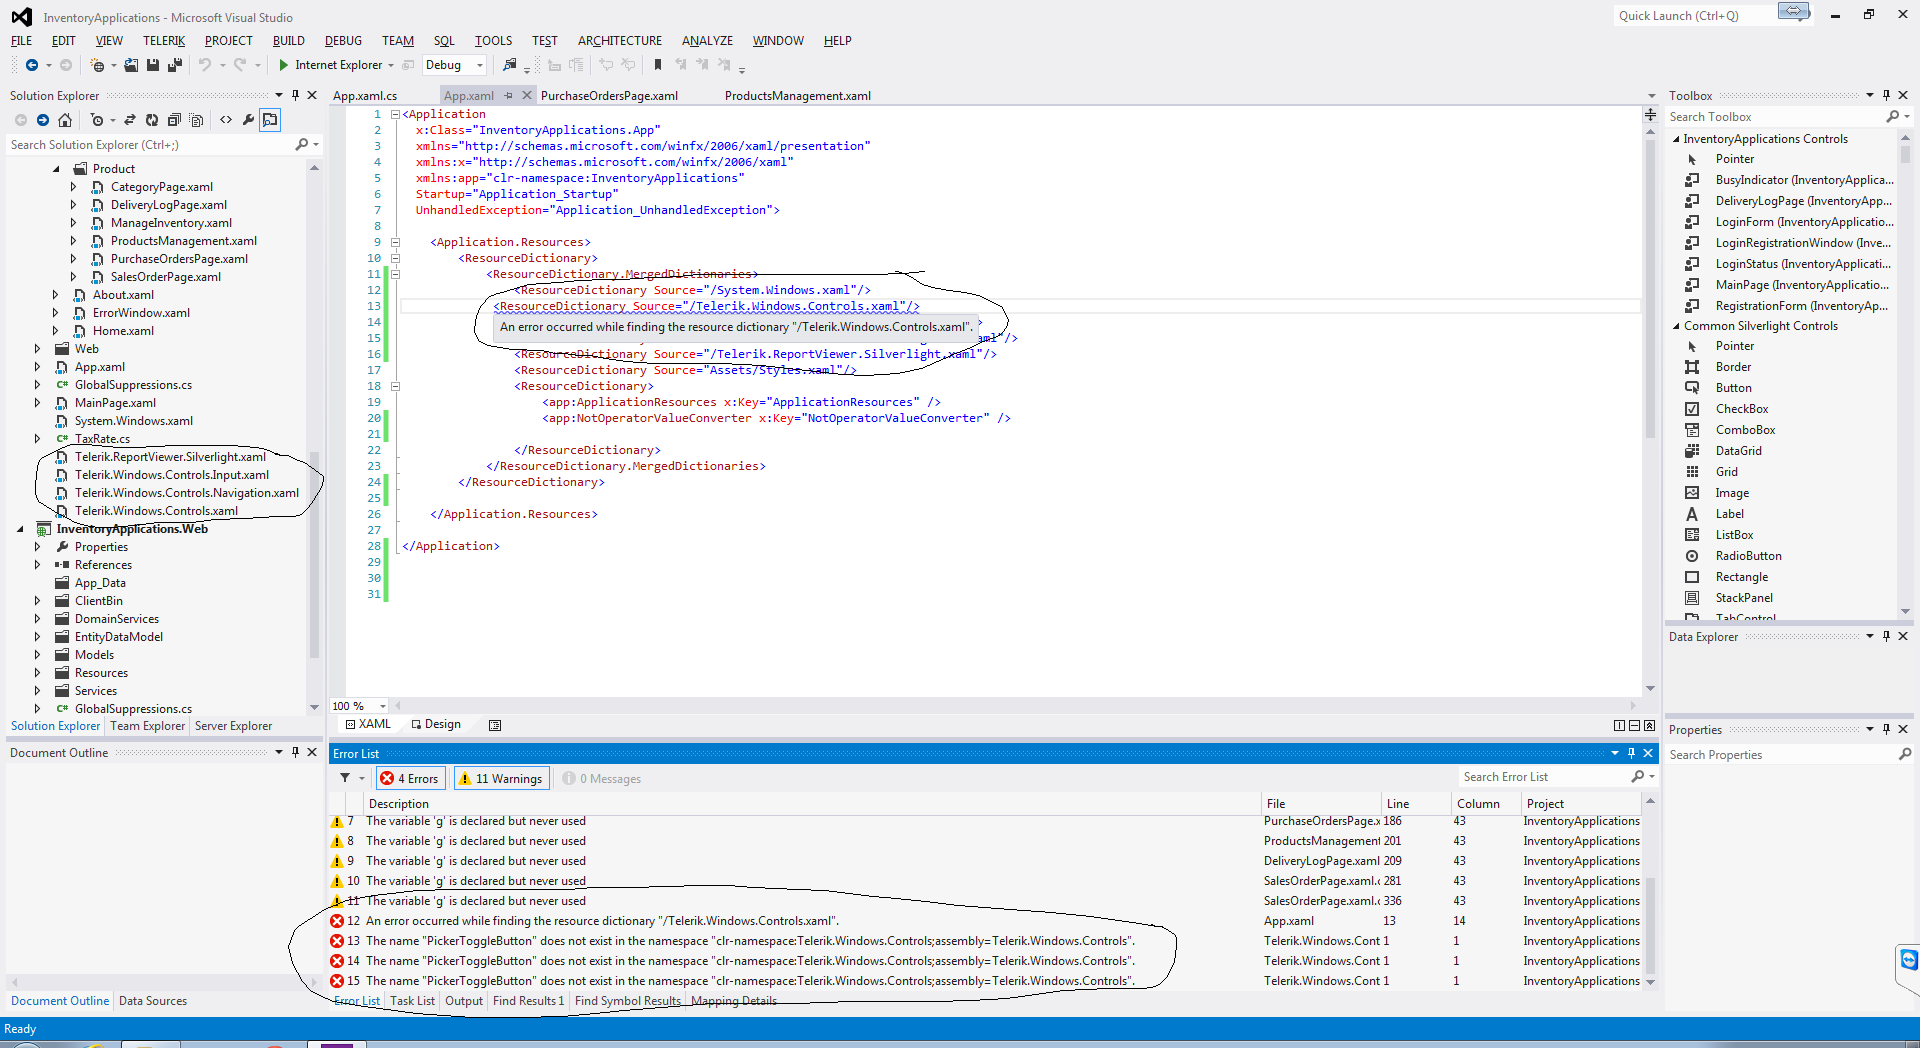Open Properties via the wrench icon

248,120
